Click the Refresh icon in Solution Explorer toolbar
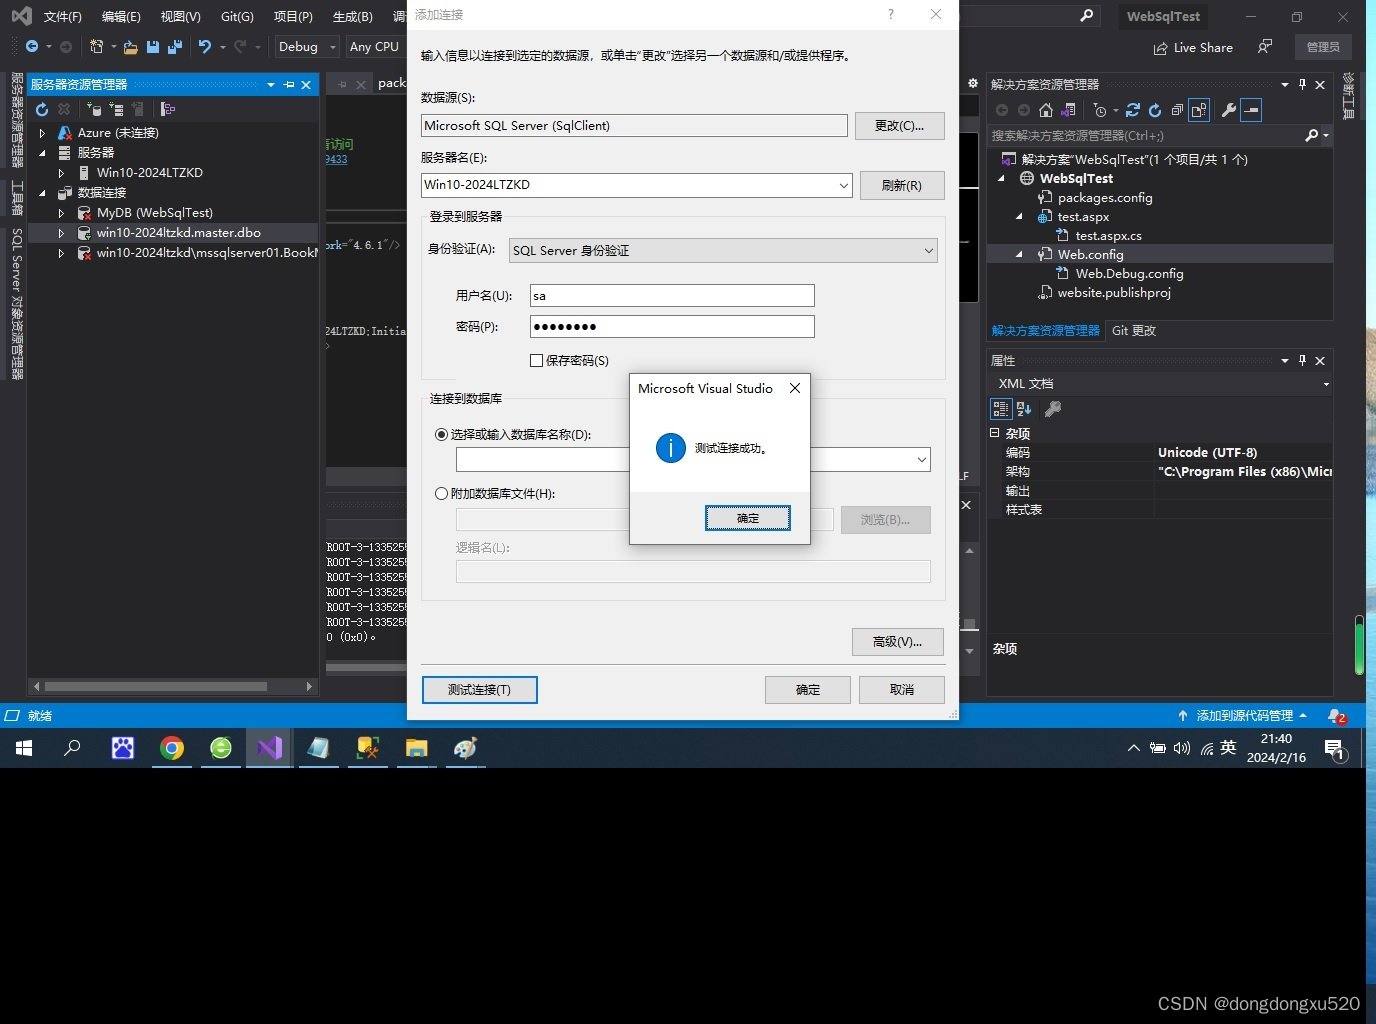Viewport: 1376px width, 1024px height. click(x=1155, y=110)
